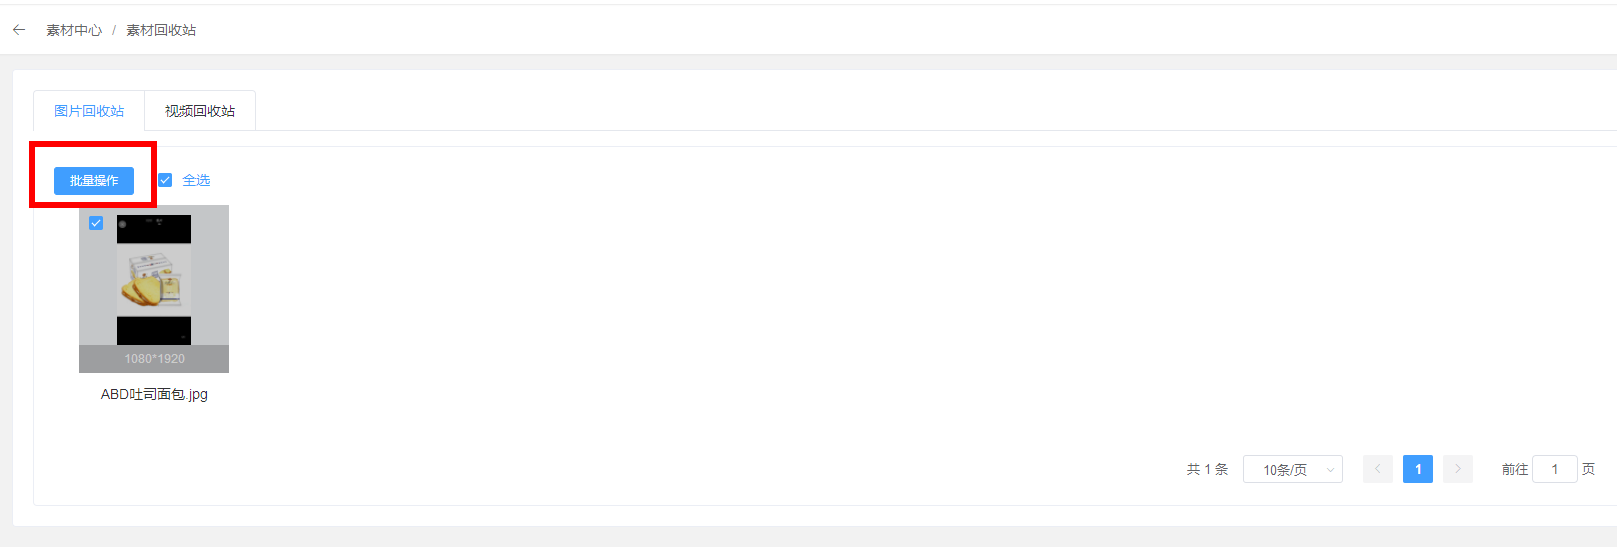This screenshot has width=1617, height=547.
Task: Click the 1080*1920 resolution overlay
Action: [x=154, y=359]
